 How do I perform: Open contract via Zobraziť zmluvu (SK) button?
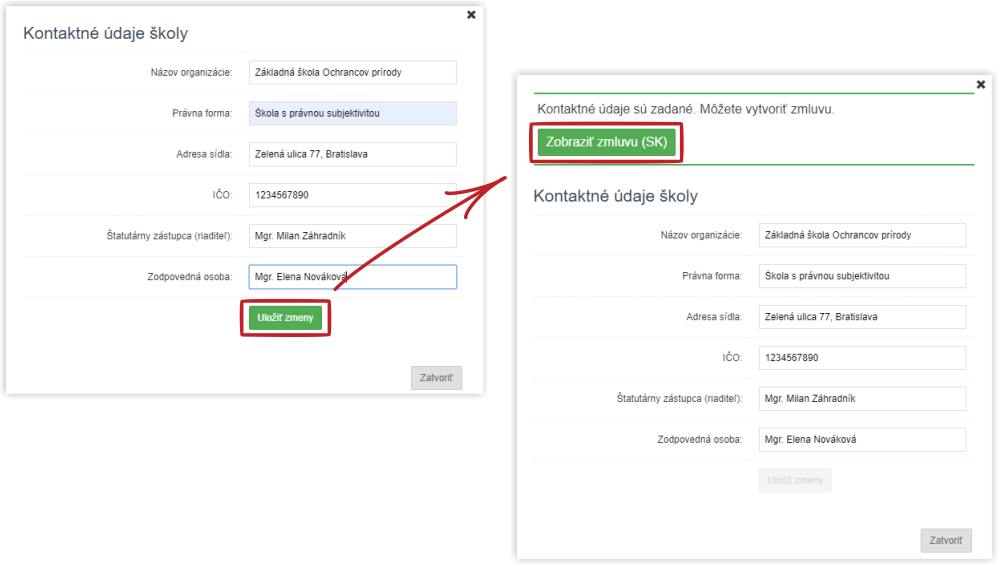pyautogui.click(x=606, y=142)
